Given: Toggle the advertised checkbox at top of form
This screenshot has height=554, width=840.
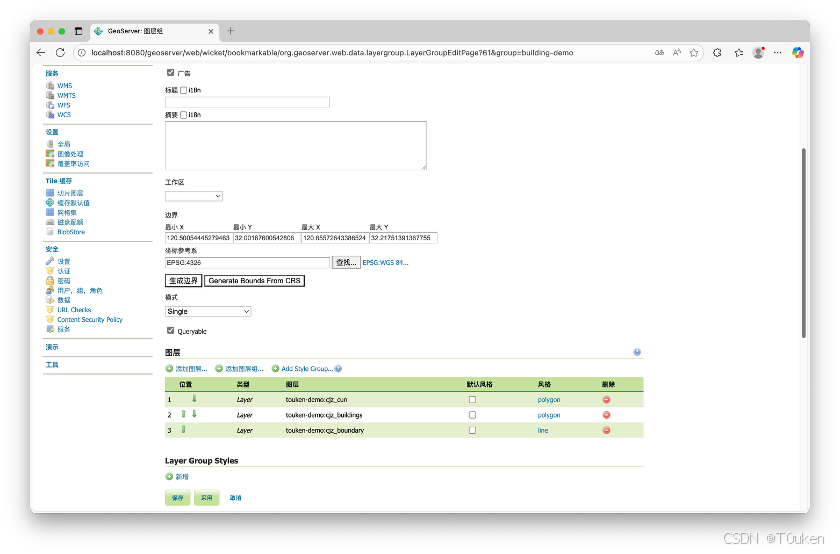Looking at the screenshot, I should pyautogui.click(x=170, y=72).
